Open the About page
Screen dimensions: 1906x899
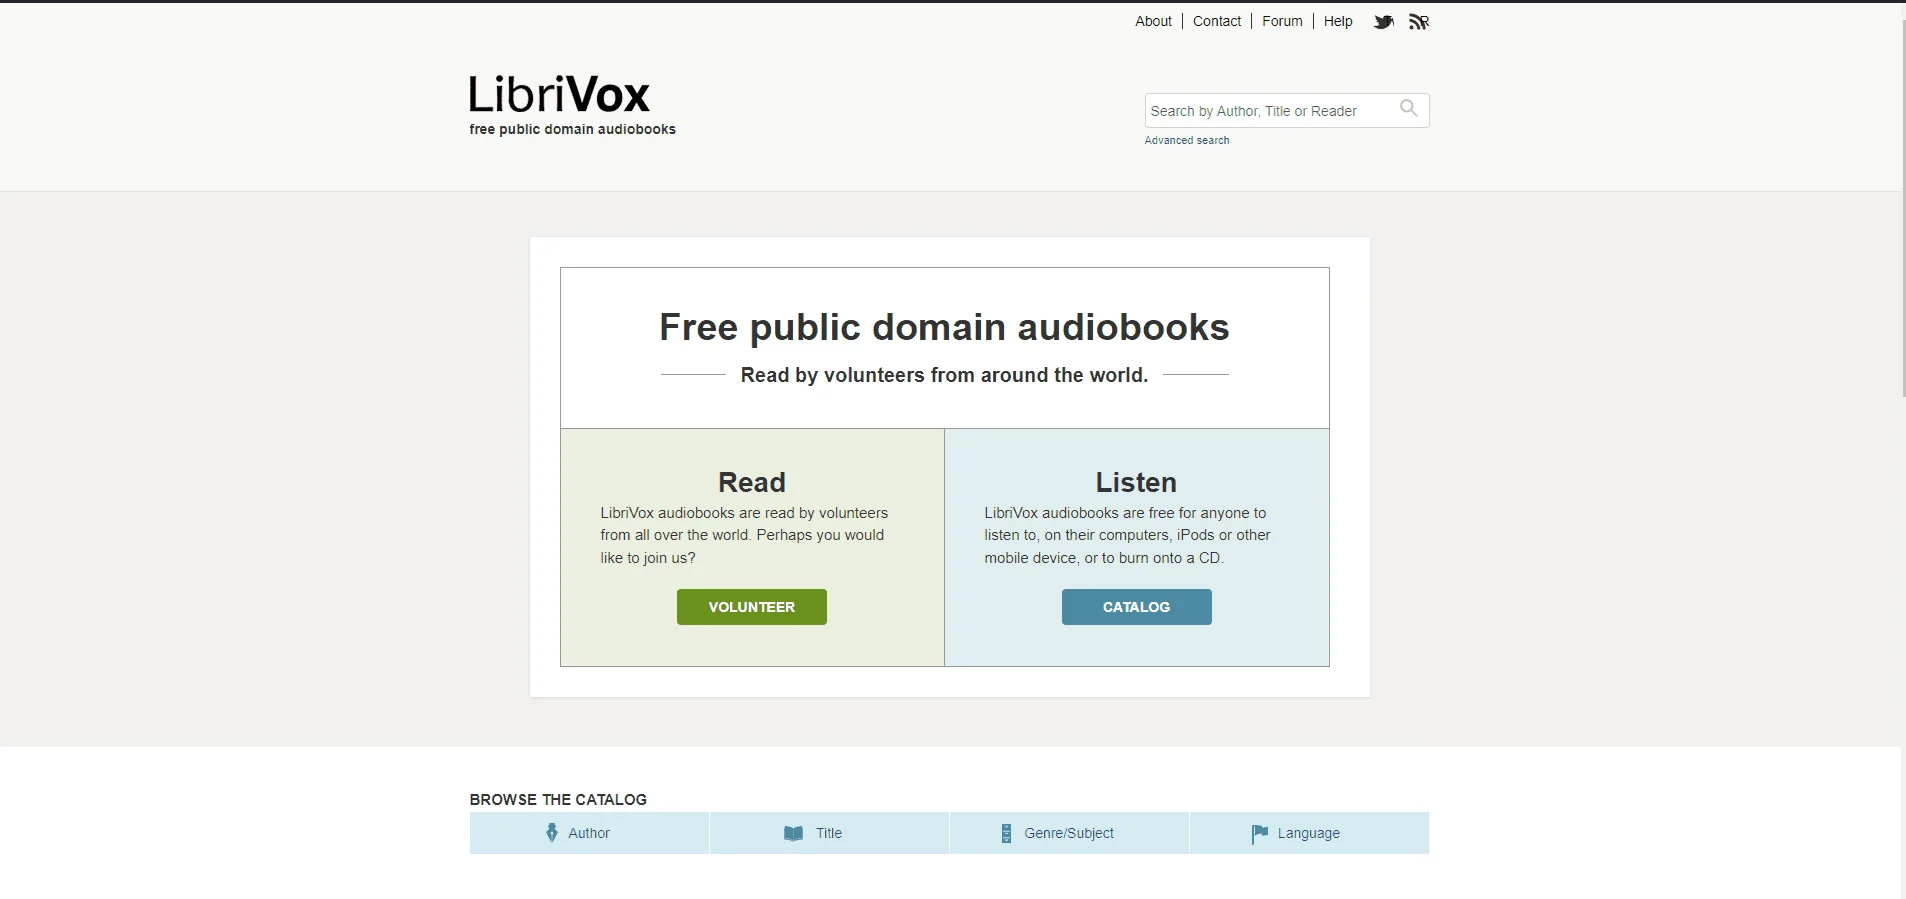[1153, 21]
